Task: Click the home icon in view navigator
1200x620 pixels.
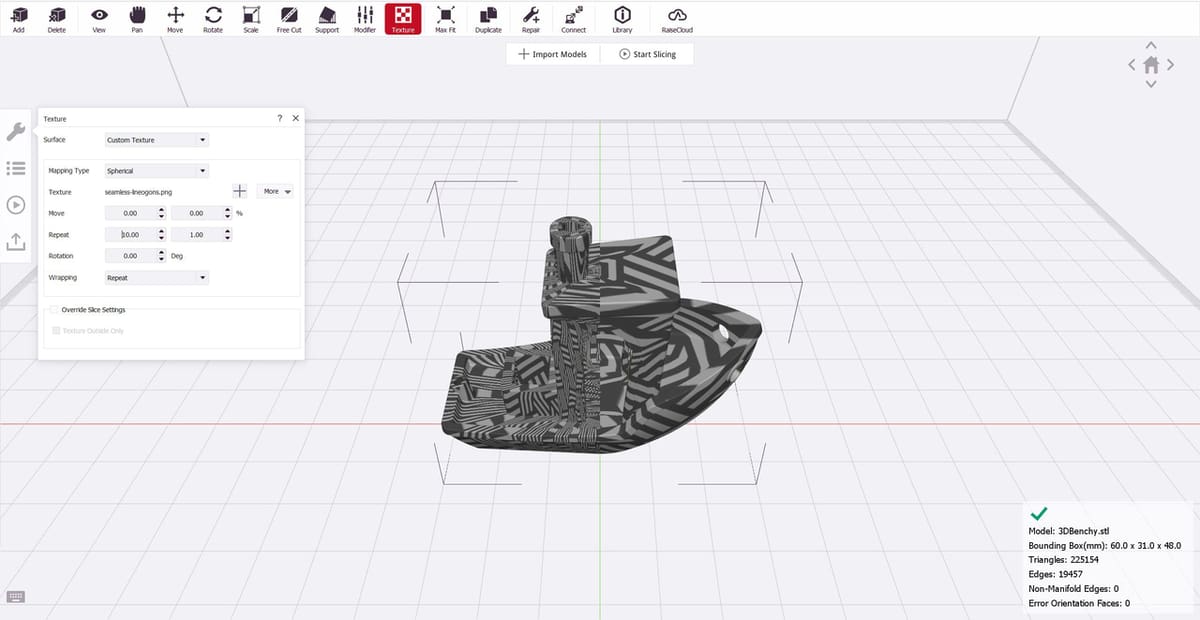Action: [x=1151, y=64]
